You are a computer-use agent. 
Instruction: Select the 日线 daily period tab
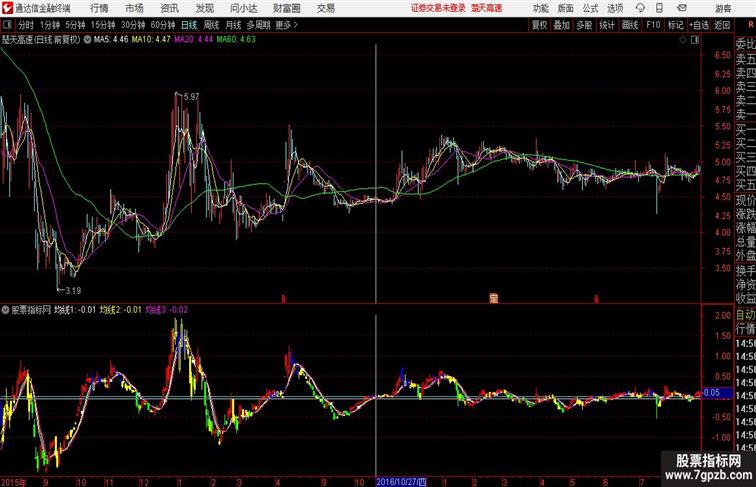tap(189, 25)
